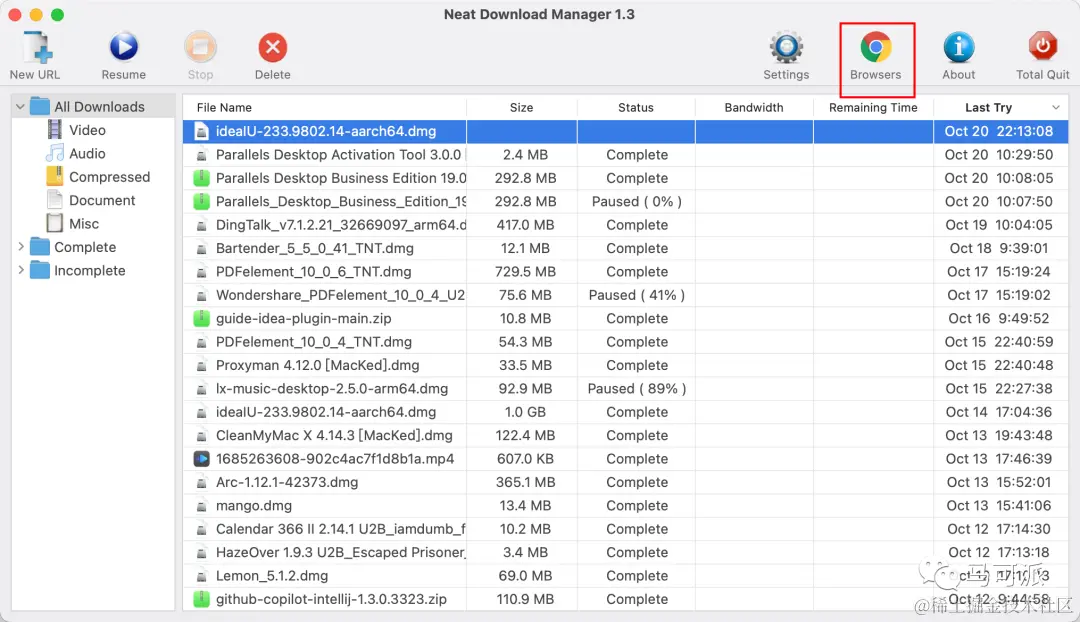Screen dimensions: 1080x622
Task: Sort by the Last Try column header
Action: [x=988, y=107]
